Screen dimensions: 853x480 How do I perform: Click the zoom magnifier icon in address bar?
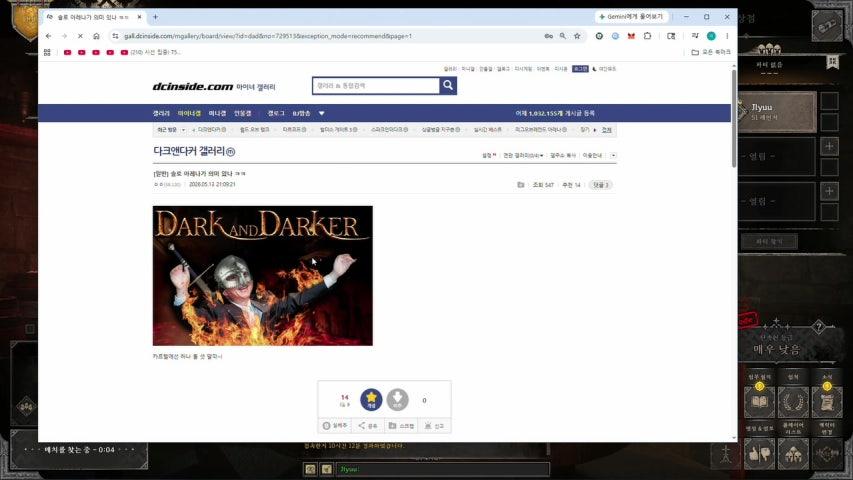(x=563, y=36)
